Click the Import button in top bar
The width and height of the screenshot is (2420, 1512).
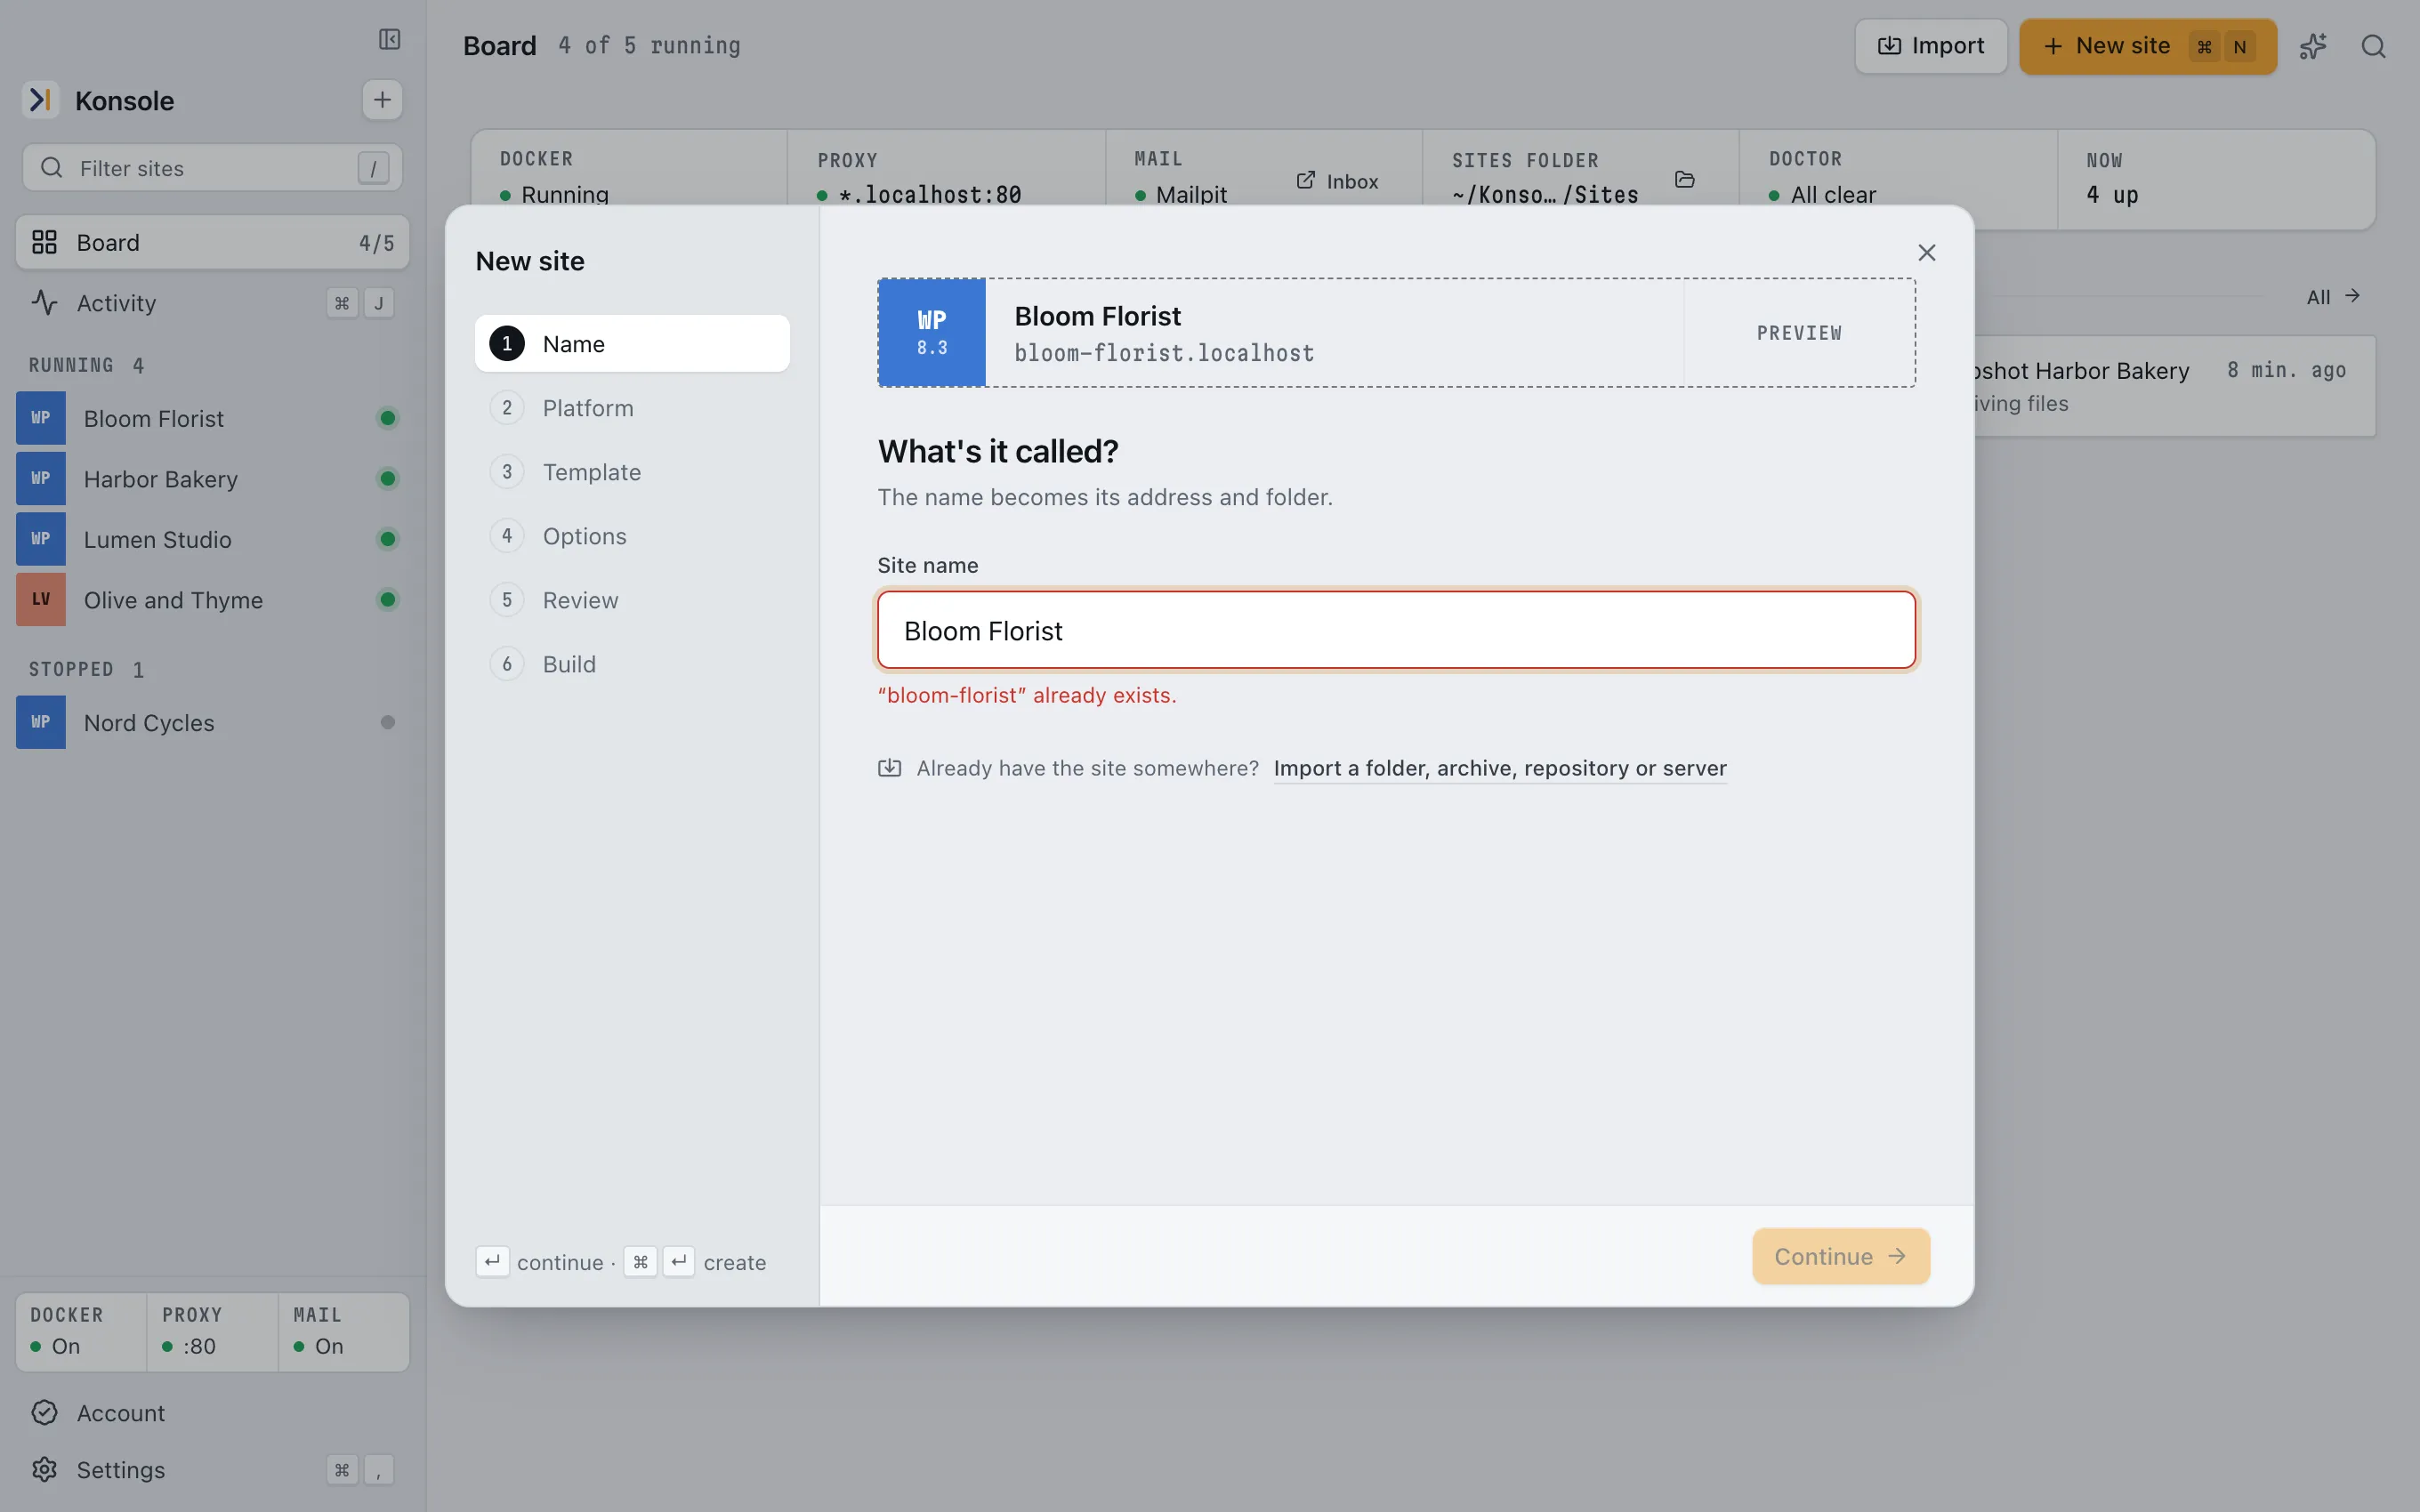tap(1930, 46)
